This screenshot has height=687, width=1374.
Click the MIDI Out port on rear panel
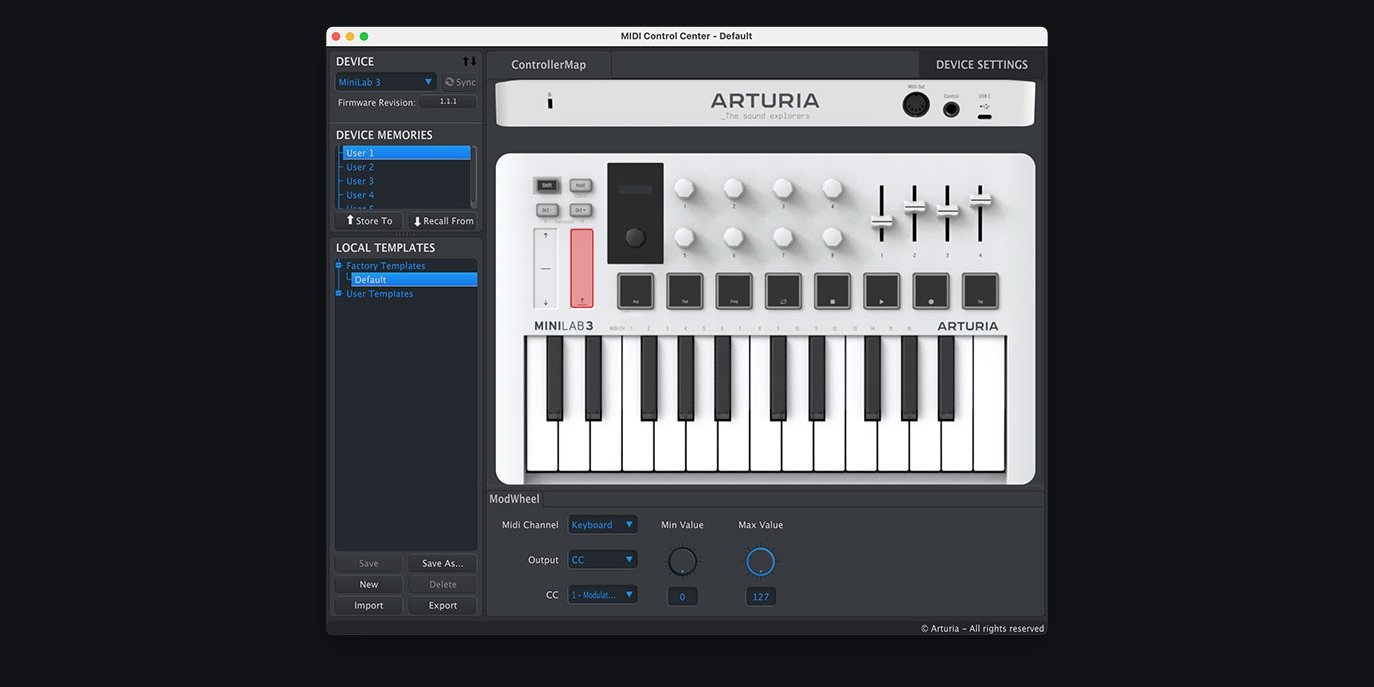(916, 104)
